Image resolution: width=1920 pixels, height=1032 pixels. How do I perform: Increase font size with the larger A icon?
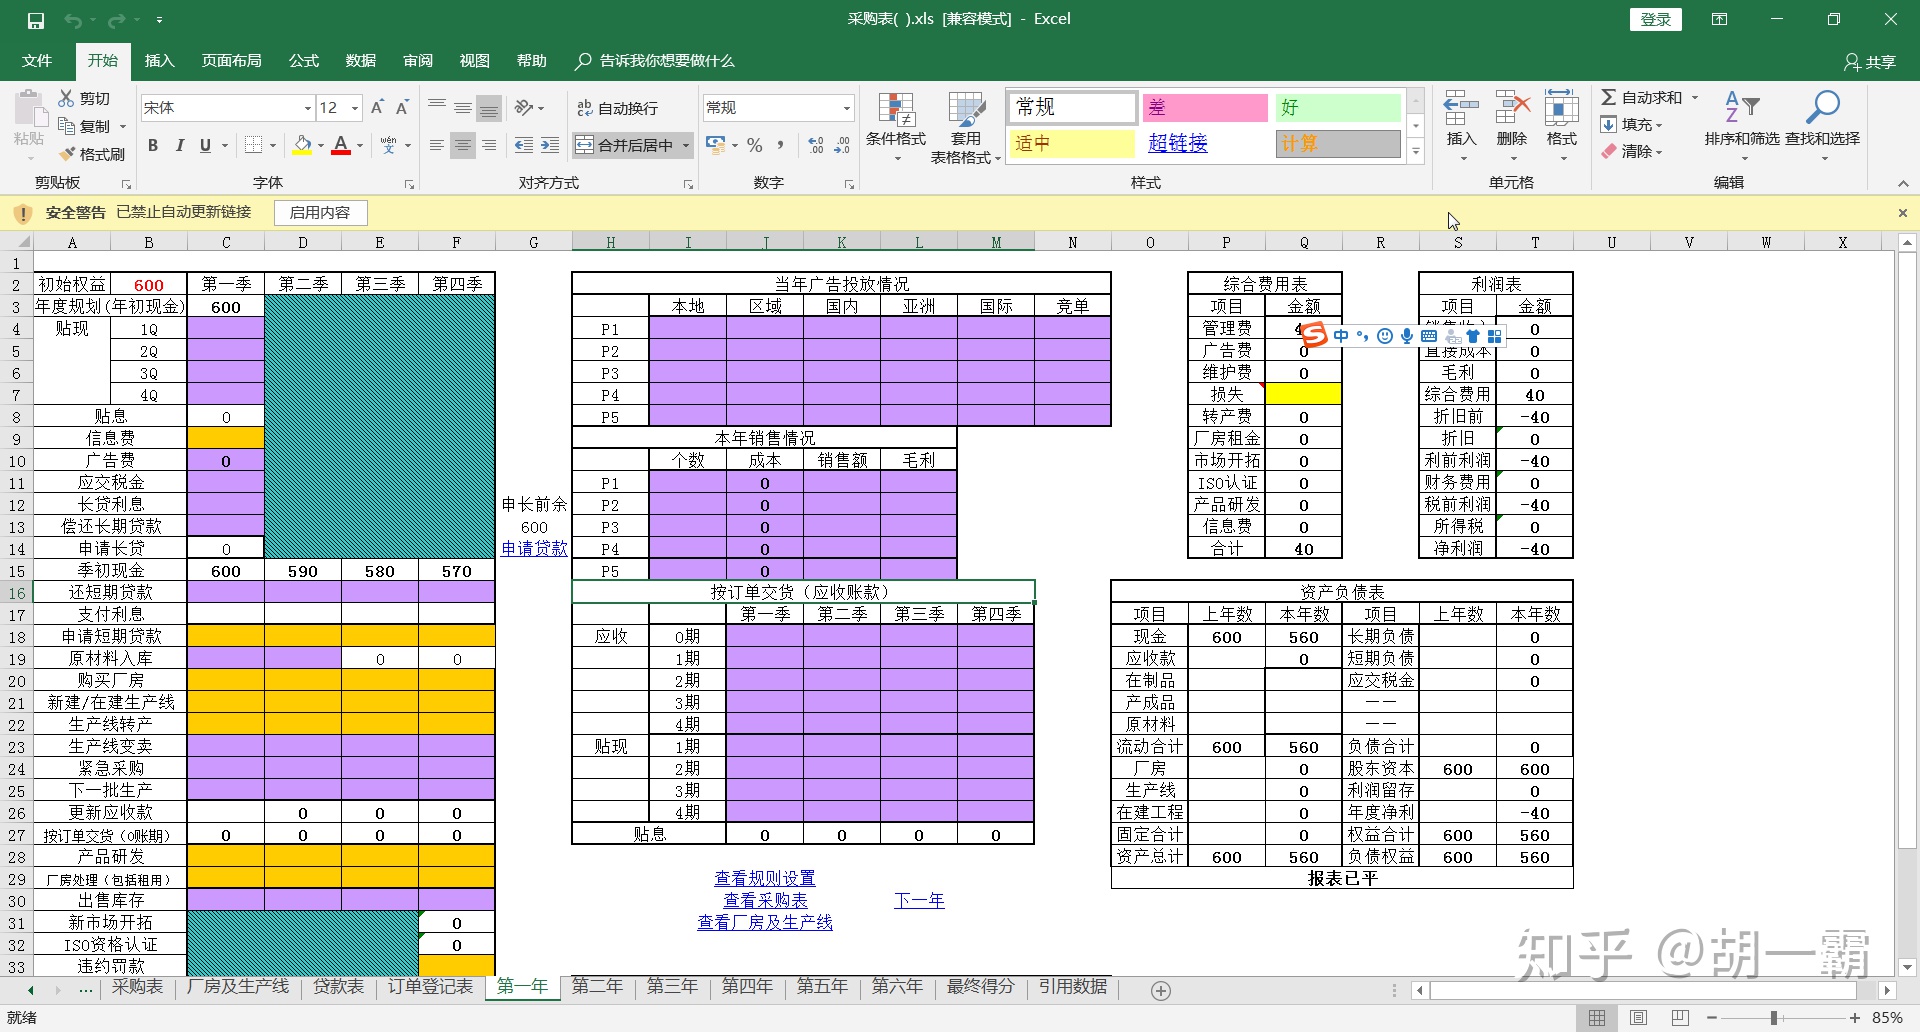377,107
